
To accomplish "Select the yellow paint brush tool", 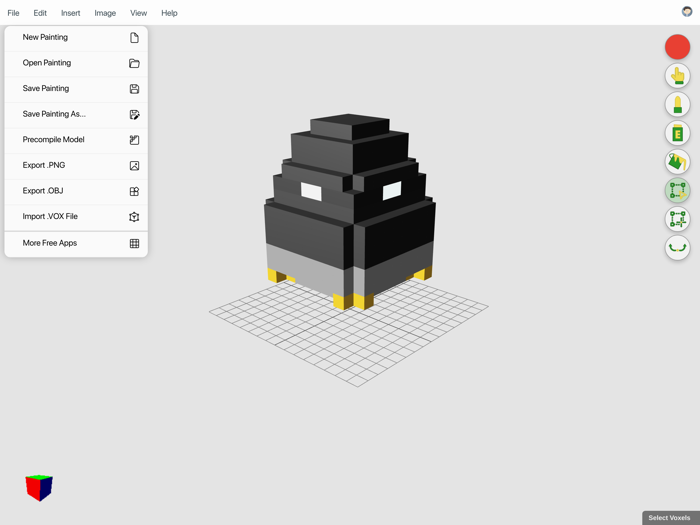I will [x=677, y=104].
